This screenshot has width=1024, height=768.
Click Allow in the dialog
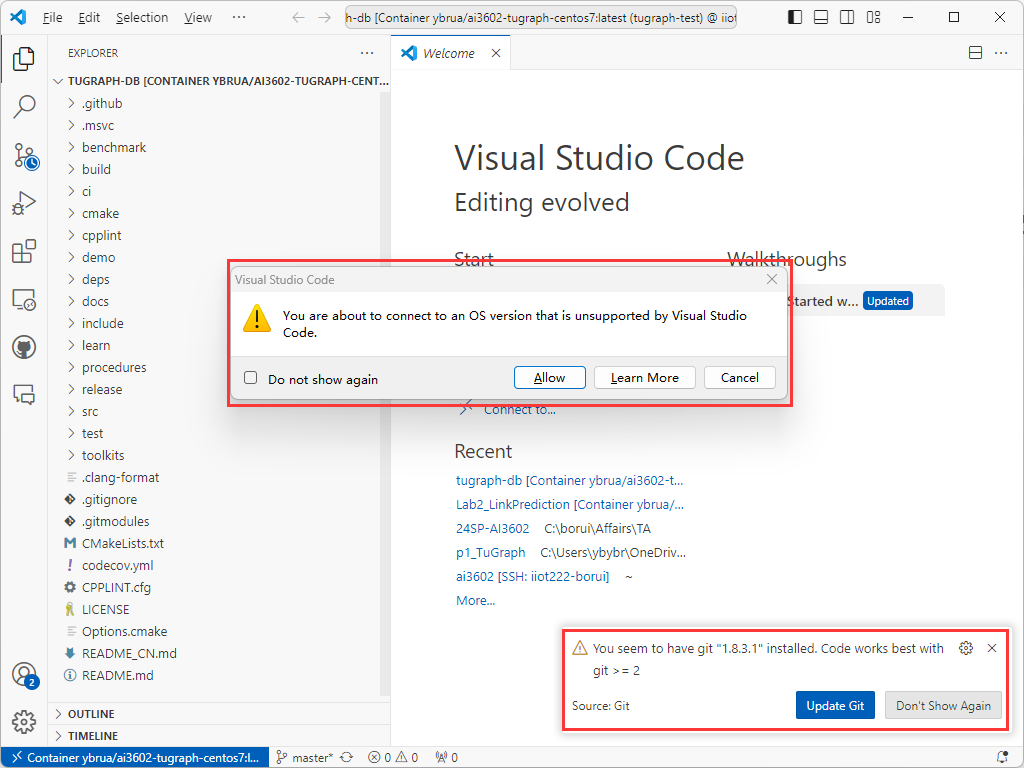549,377
